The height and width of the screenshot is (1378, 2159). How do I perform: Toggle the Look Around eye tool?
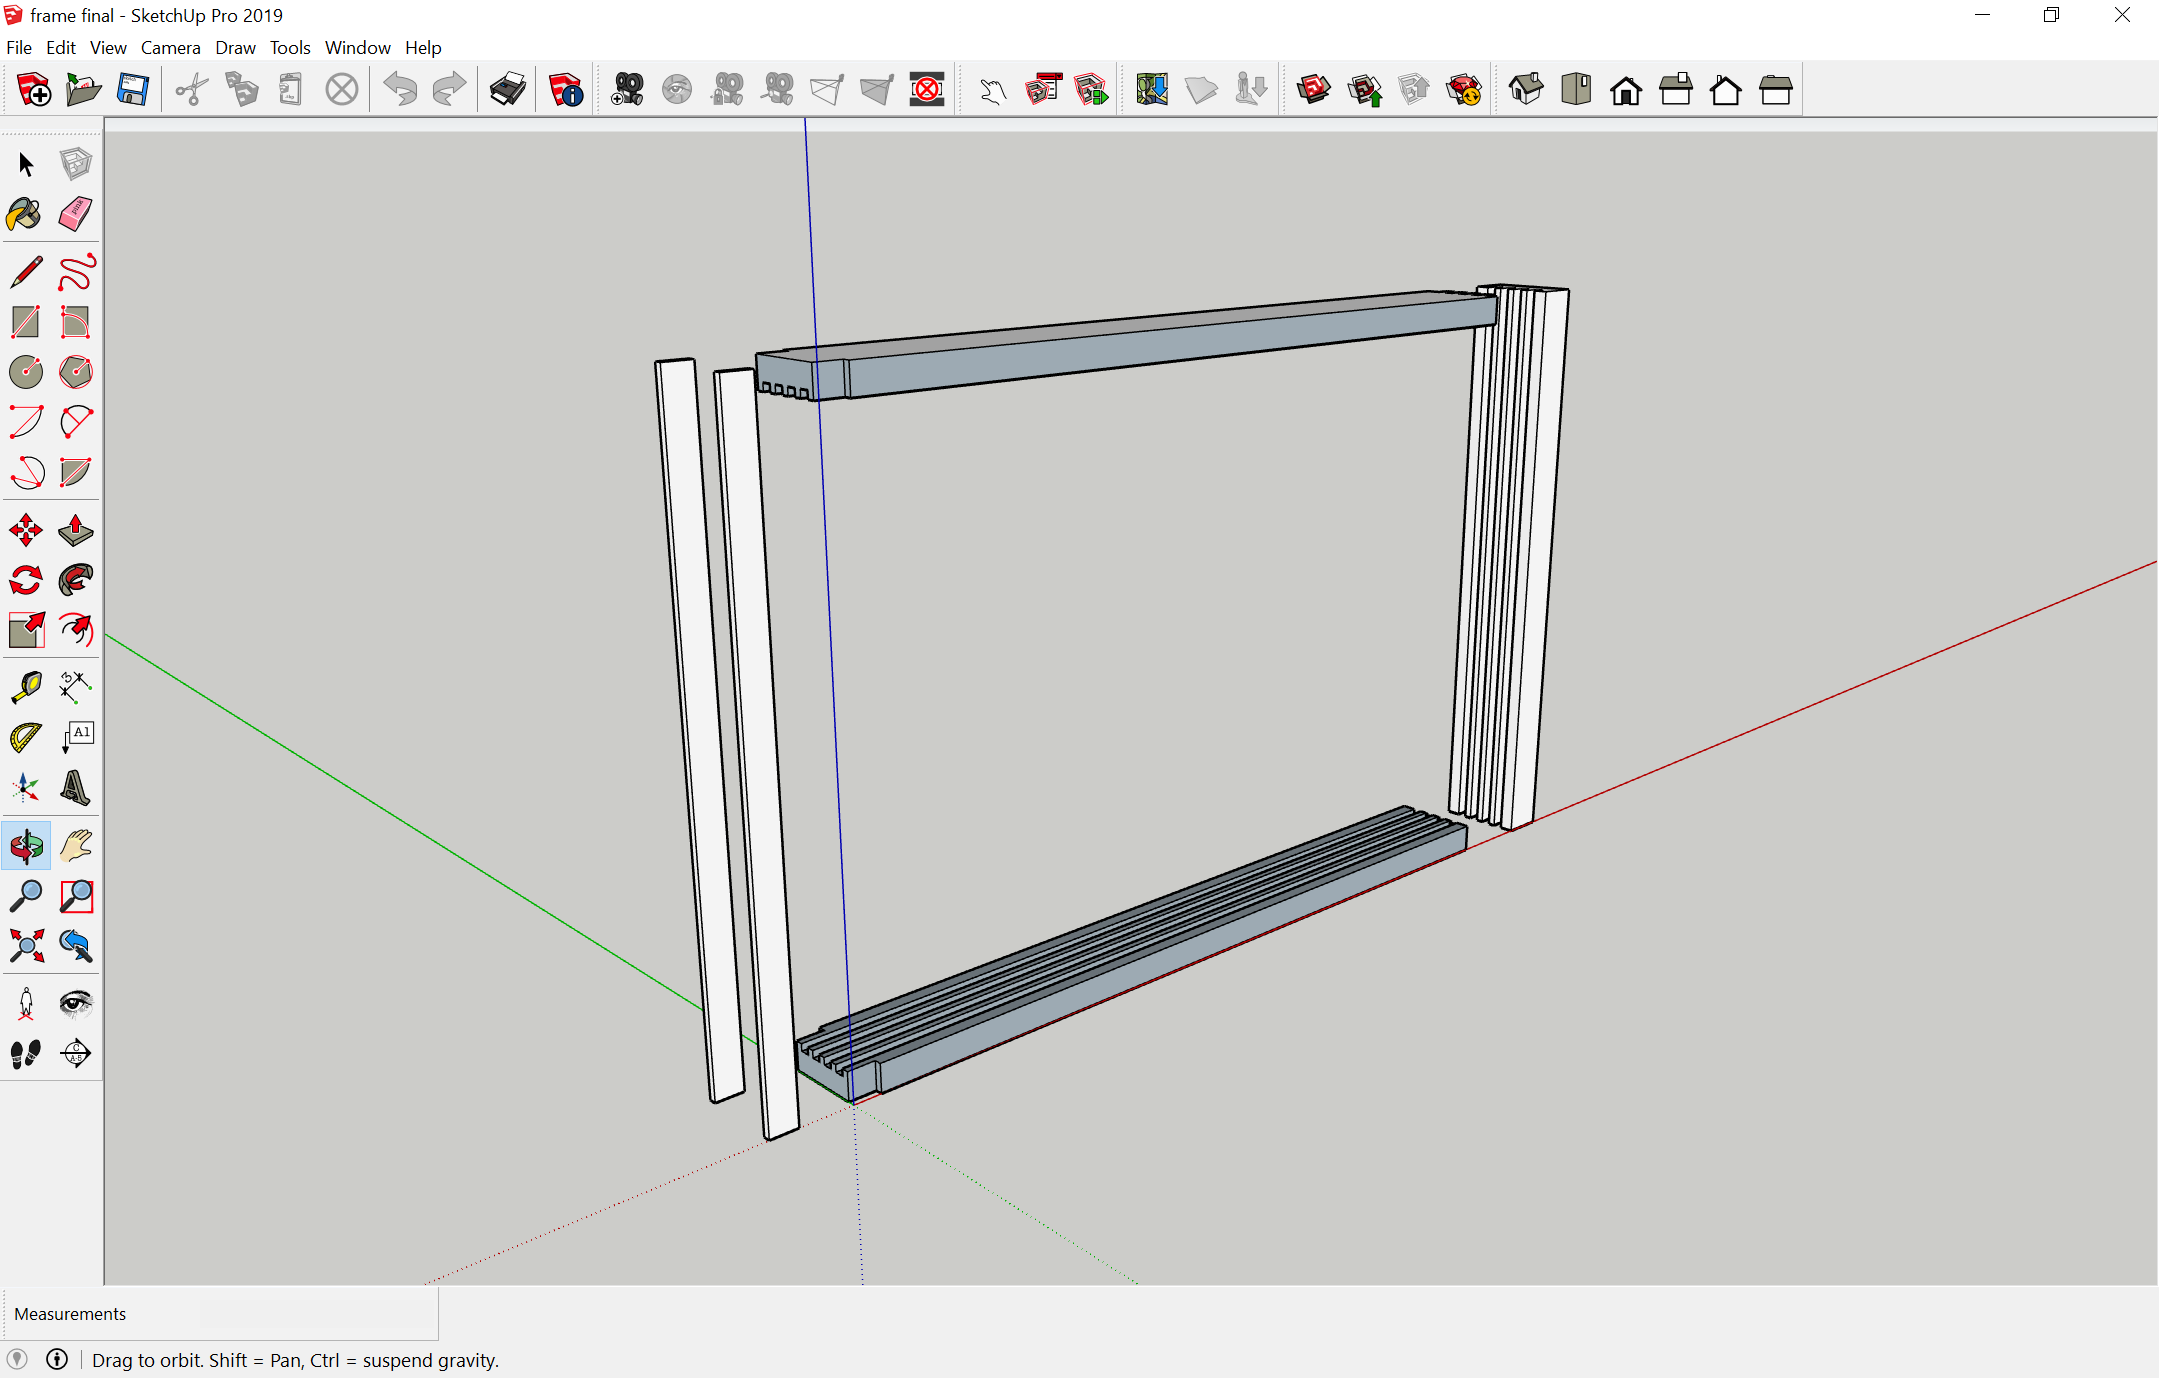[x=76, y=1003]
